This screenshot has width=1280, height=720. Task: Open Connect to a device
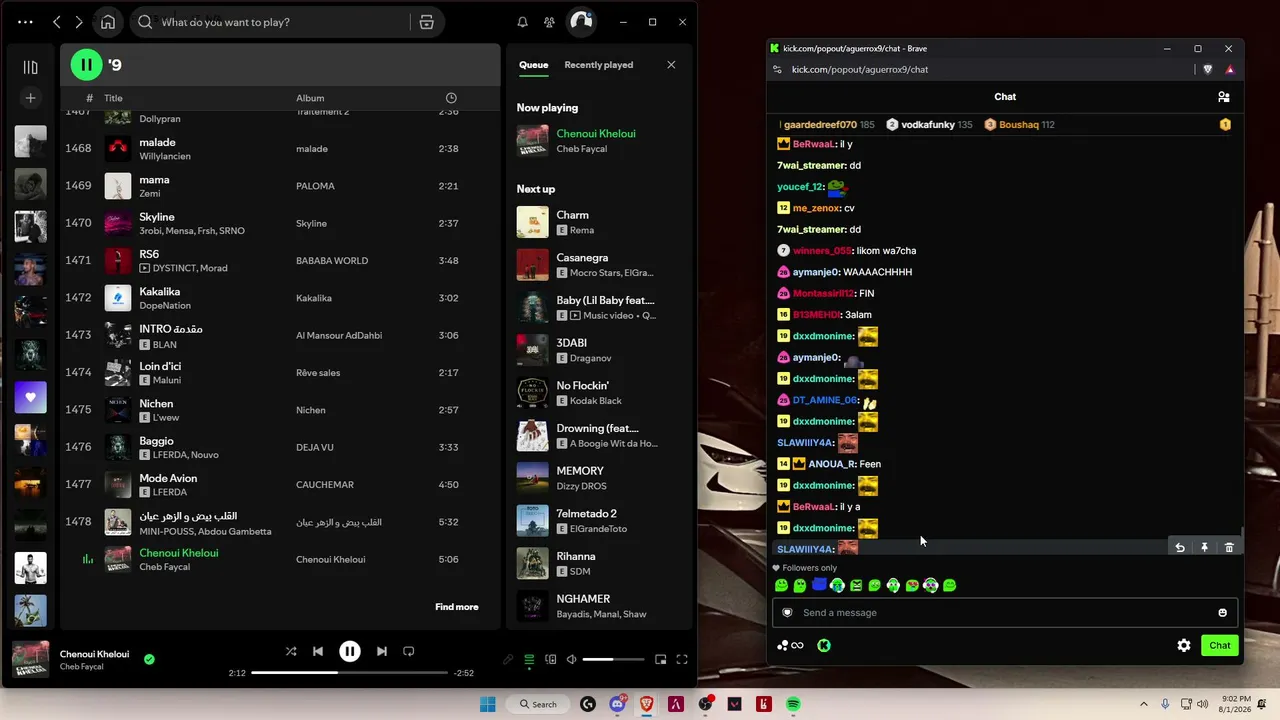(550, 659)
